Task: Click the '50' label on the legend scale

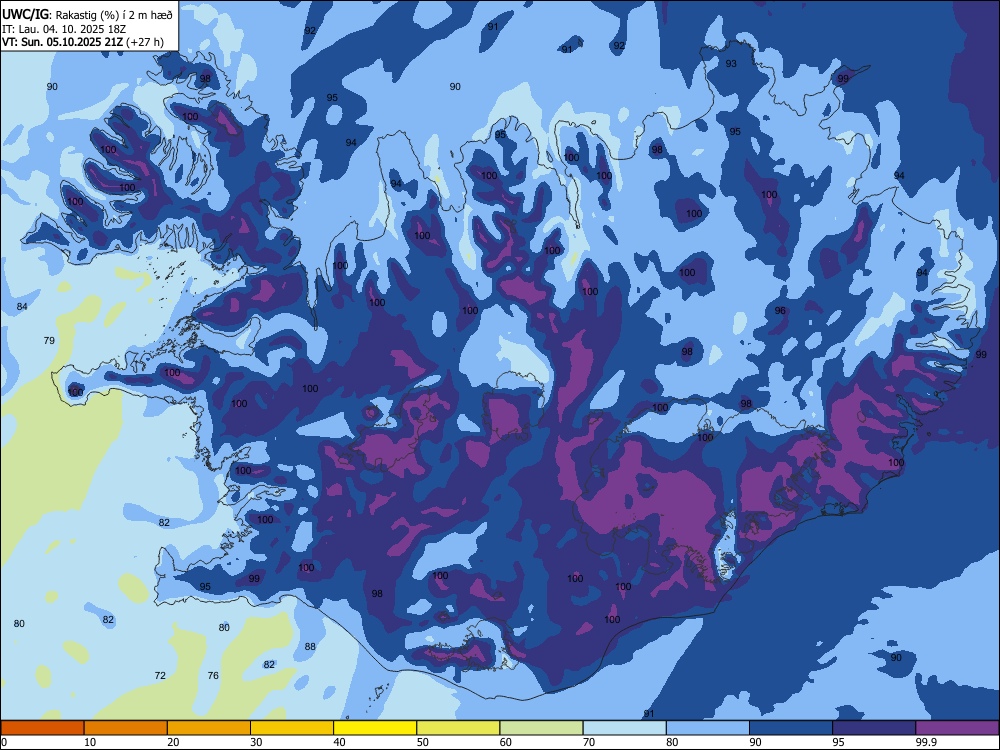Action: [423, 742]
